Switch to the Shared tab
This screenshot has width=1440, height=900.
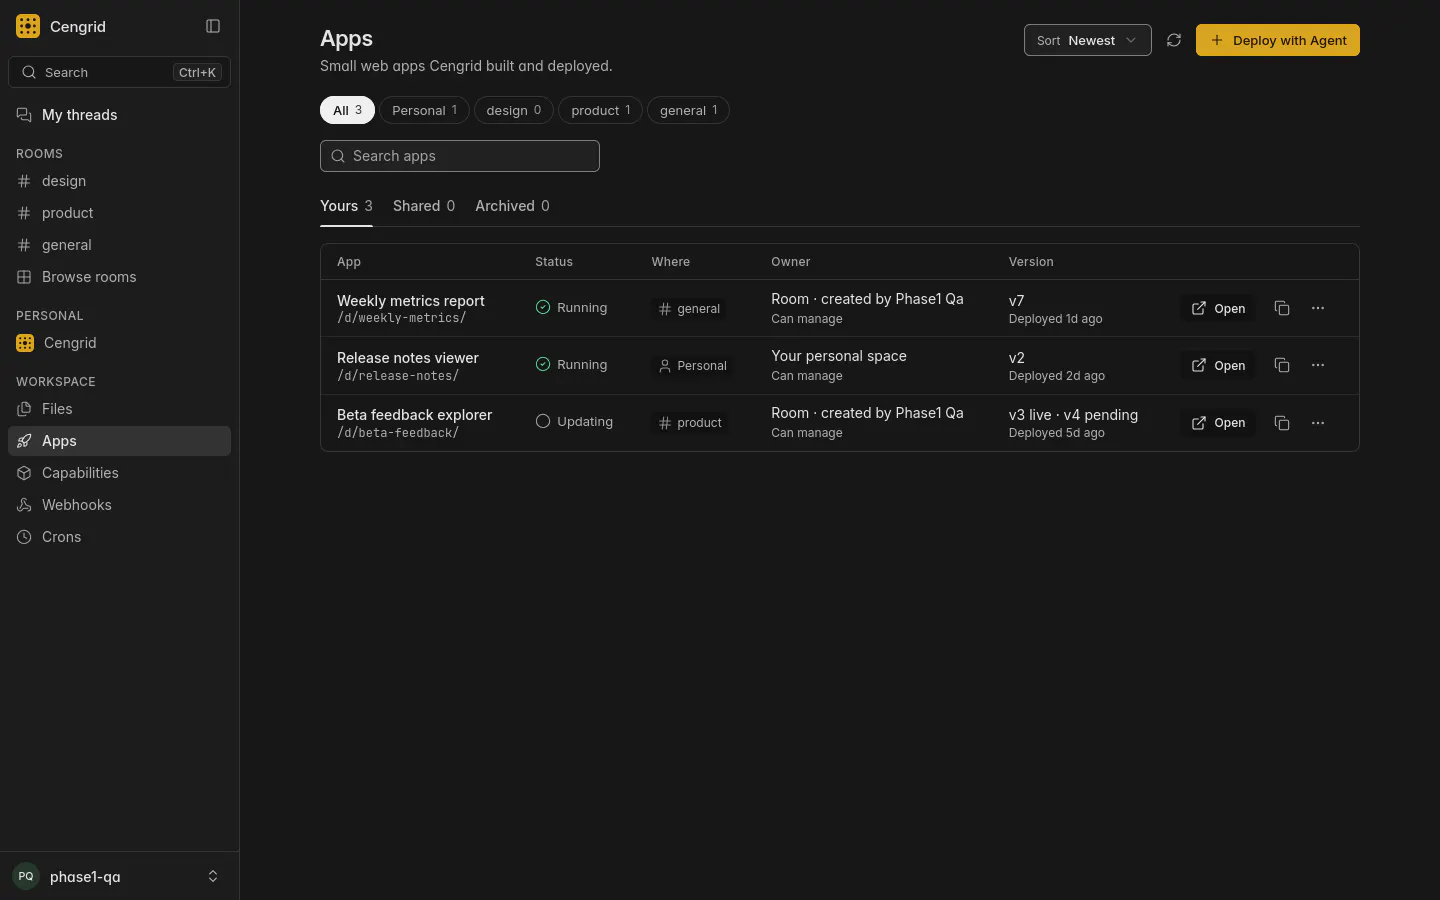coord(424,206)
